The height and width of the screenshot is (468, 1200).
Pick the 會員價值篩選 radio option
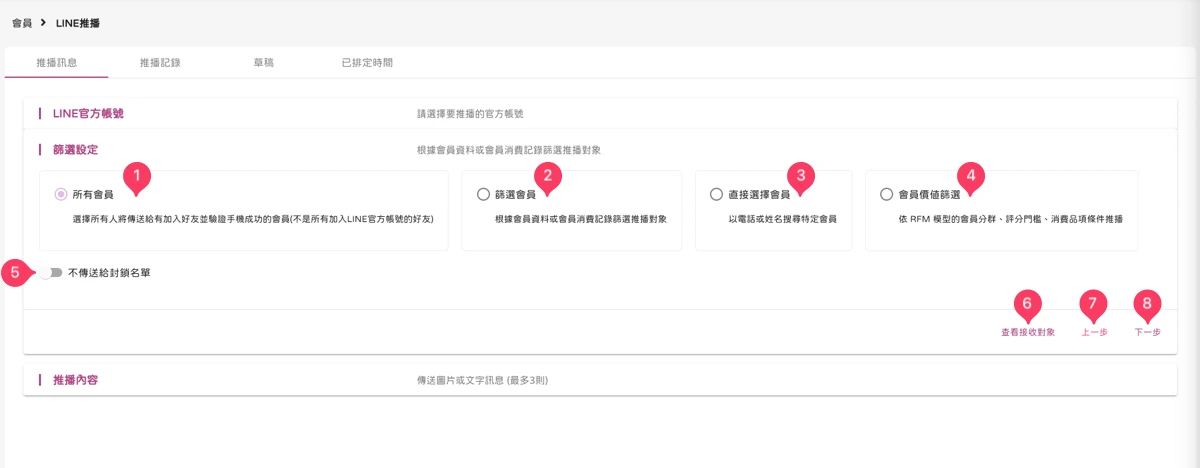coord(886,194)
